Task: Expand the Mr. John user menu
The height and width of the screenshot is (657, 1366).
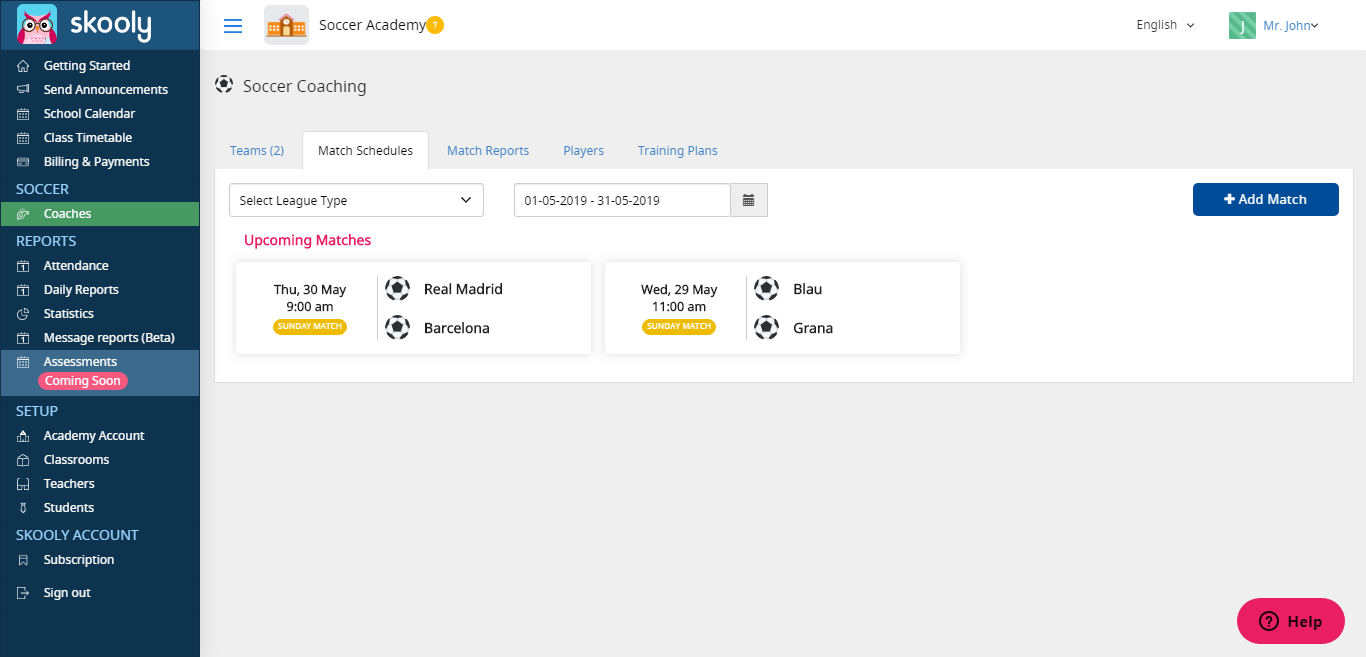Action: coord(1291,26)
